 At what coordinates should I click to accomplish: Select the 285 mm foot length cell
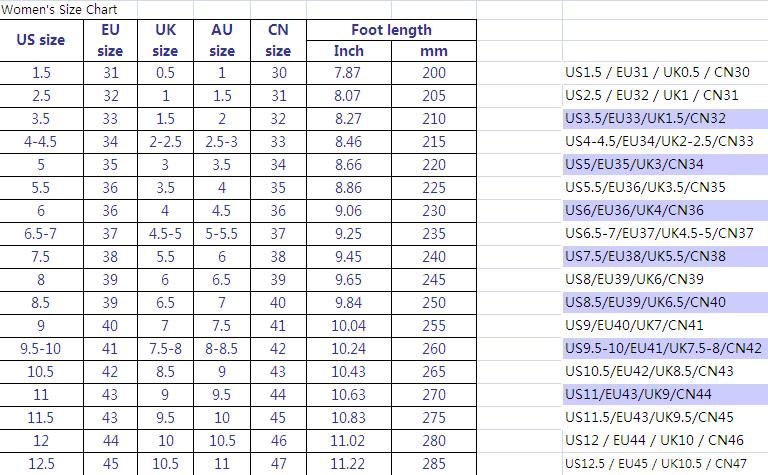(434, 464)
